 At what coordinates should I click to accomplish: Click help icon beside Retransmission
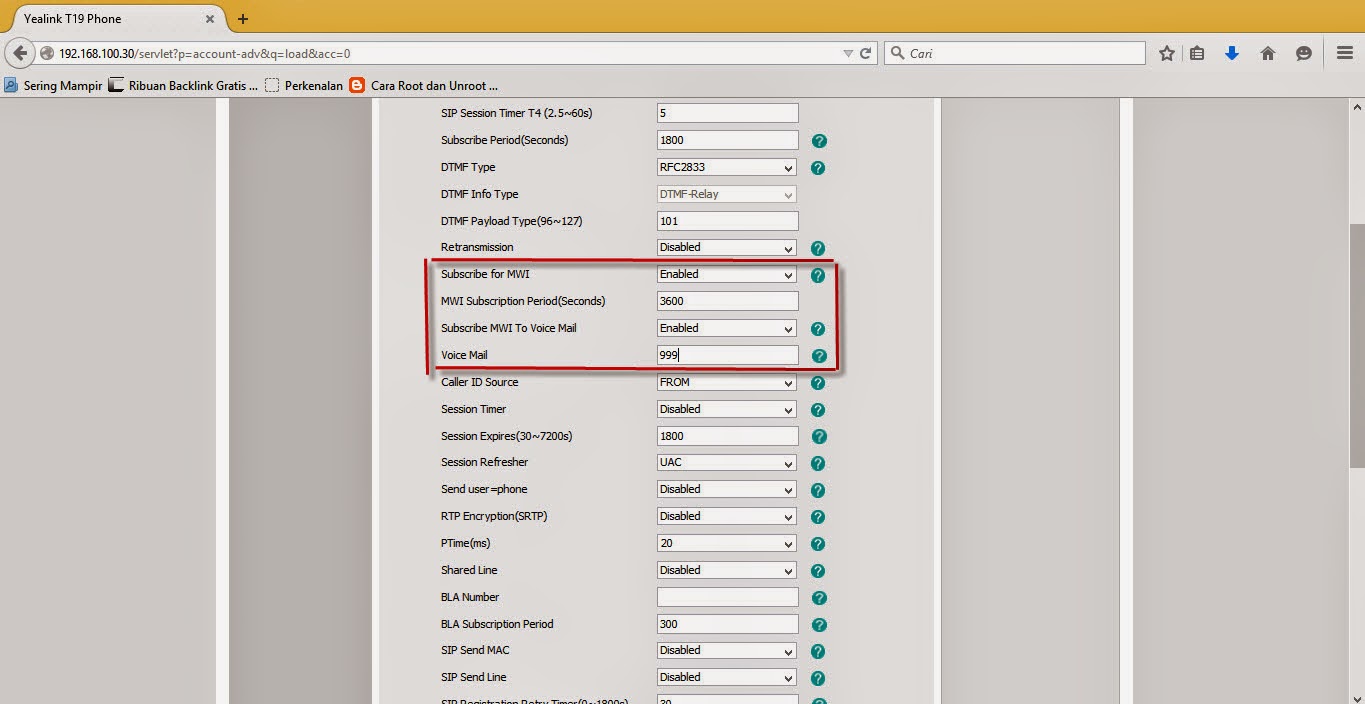(x=818, y=248)
